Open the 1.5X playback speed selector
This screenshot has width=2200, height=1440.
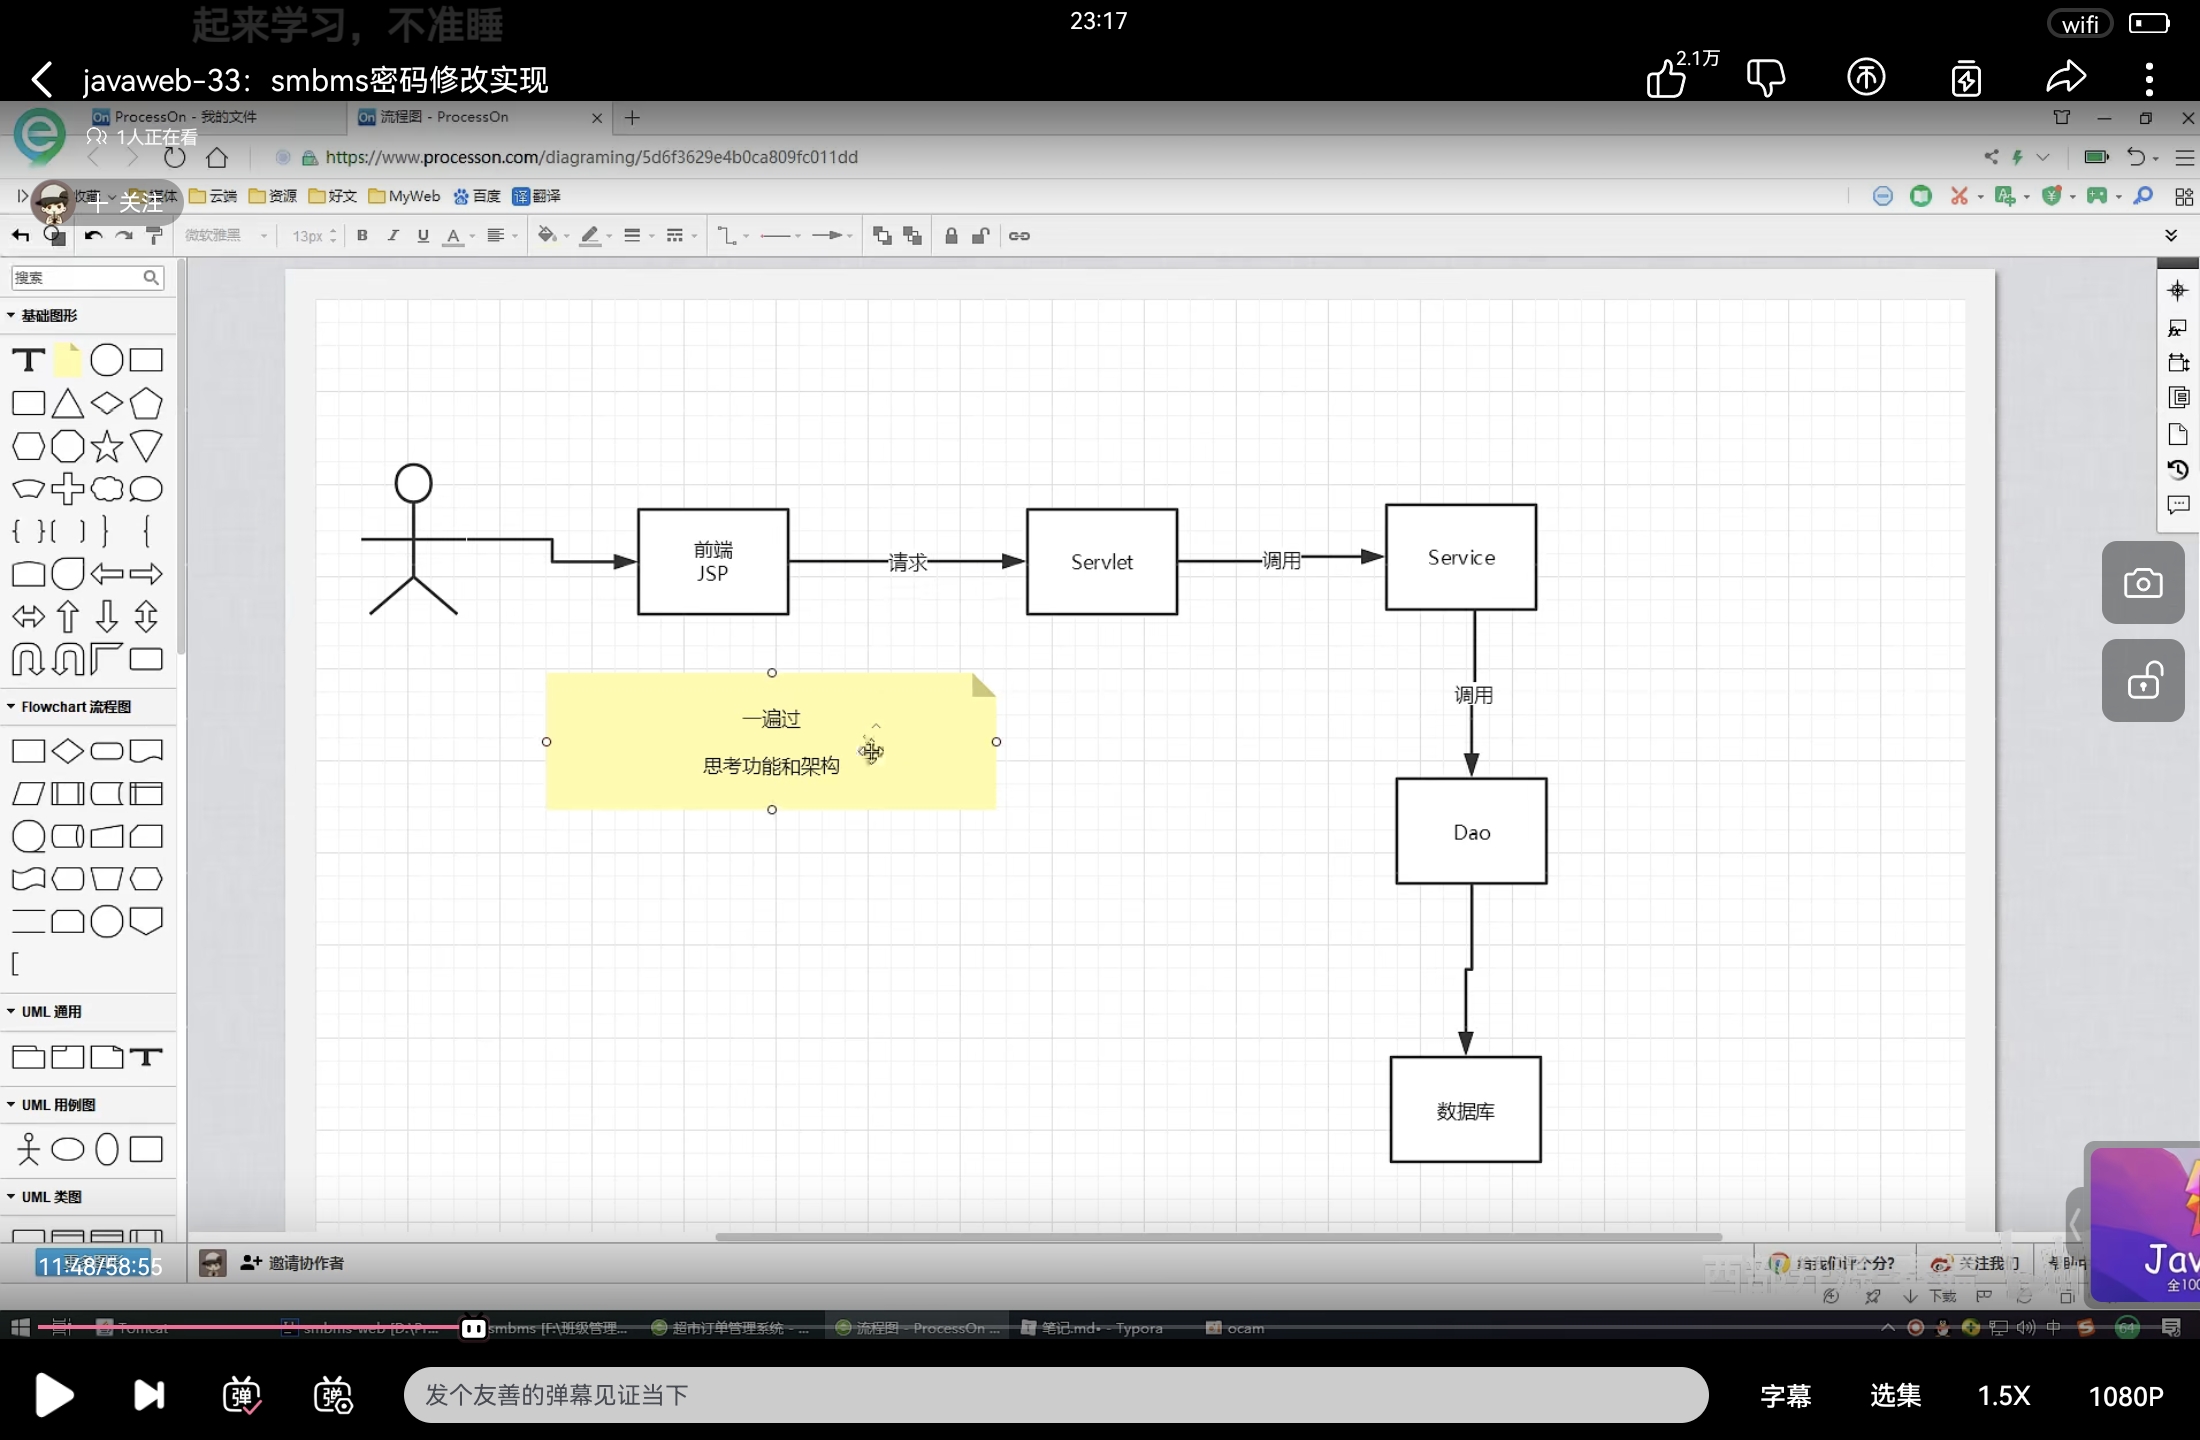[2003, 1396]
